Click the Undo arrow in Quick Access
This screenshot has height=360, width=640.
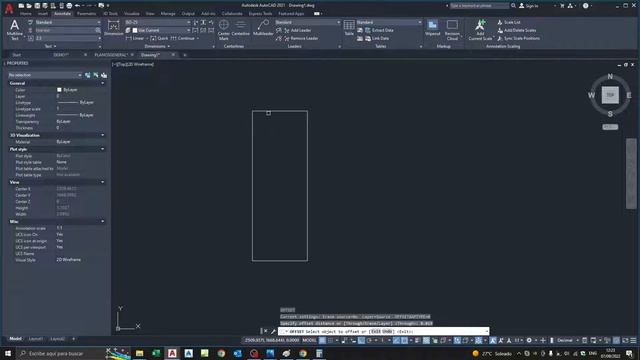[x=77, y=6]
